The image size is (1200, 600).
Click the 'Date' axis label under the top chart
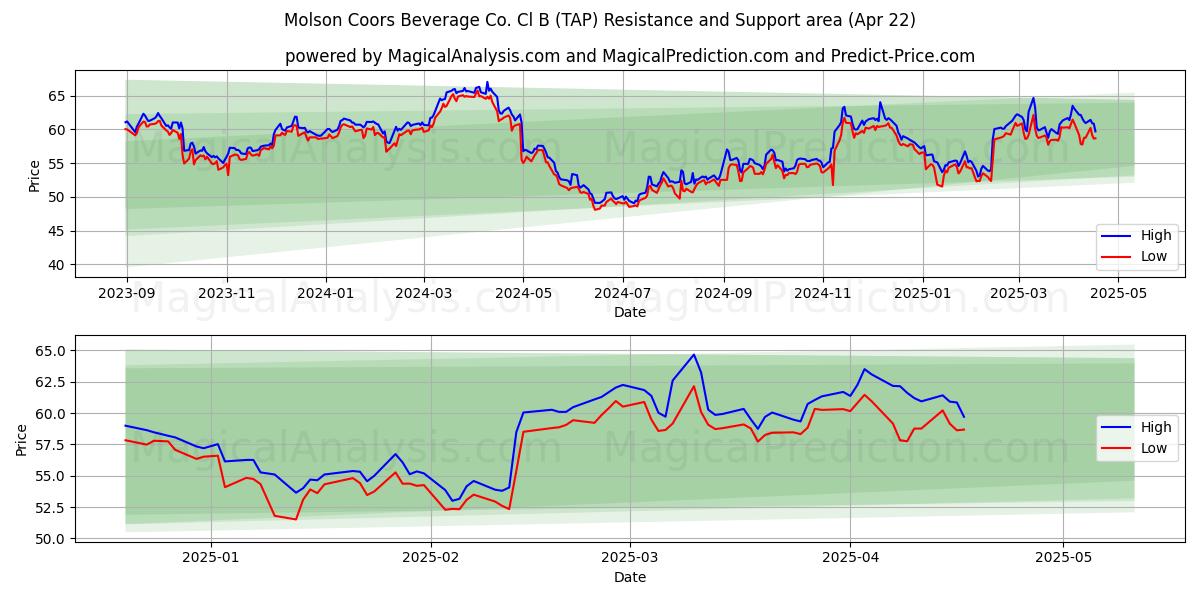(630, 312)
